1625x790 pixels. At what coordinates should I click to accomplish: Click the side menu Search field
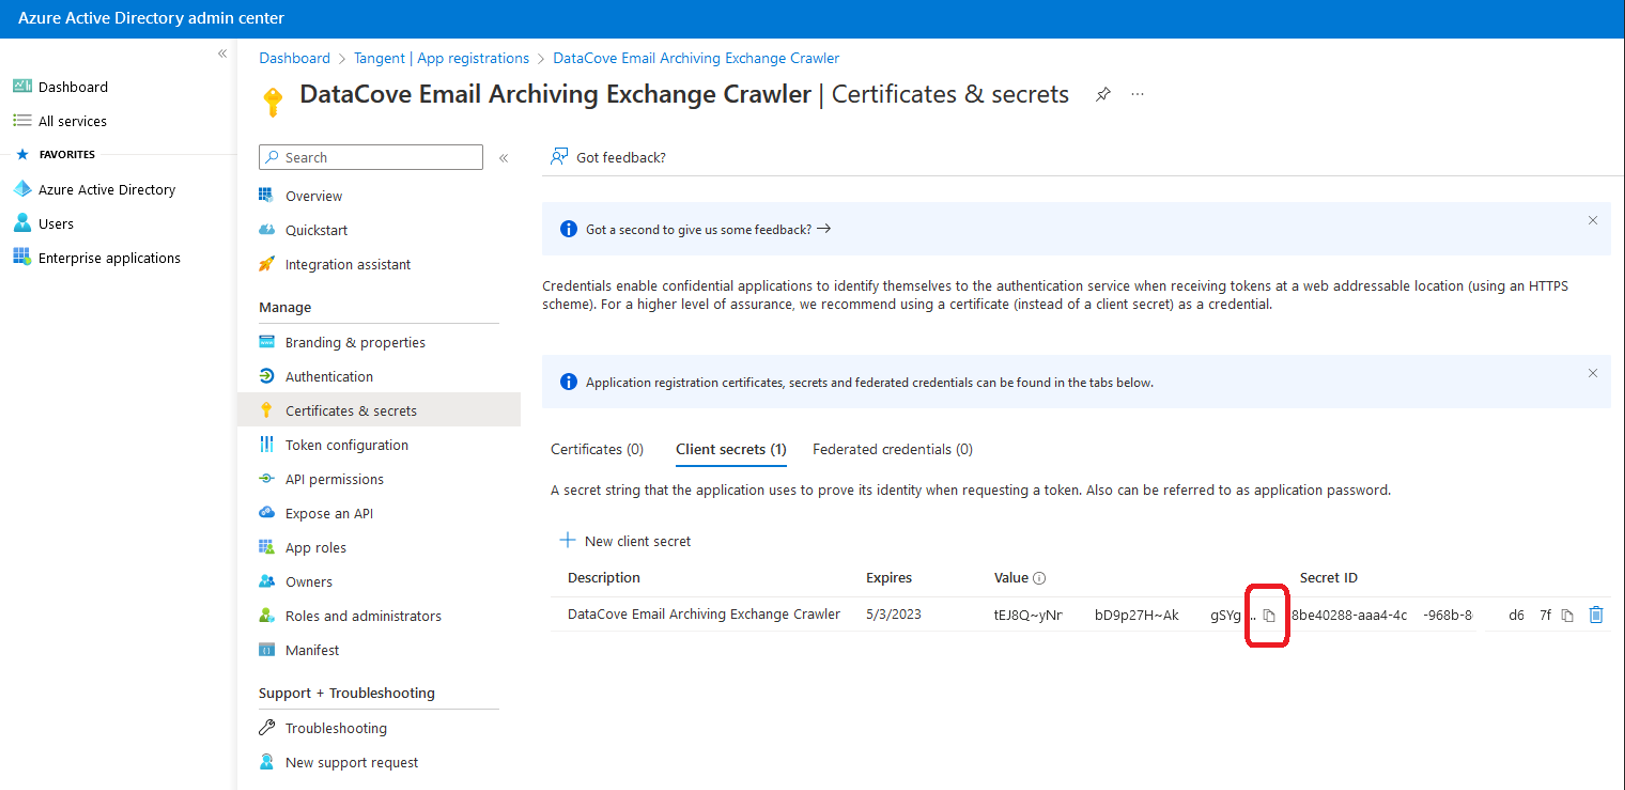(x=371, y=157)
